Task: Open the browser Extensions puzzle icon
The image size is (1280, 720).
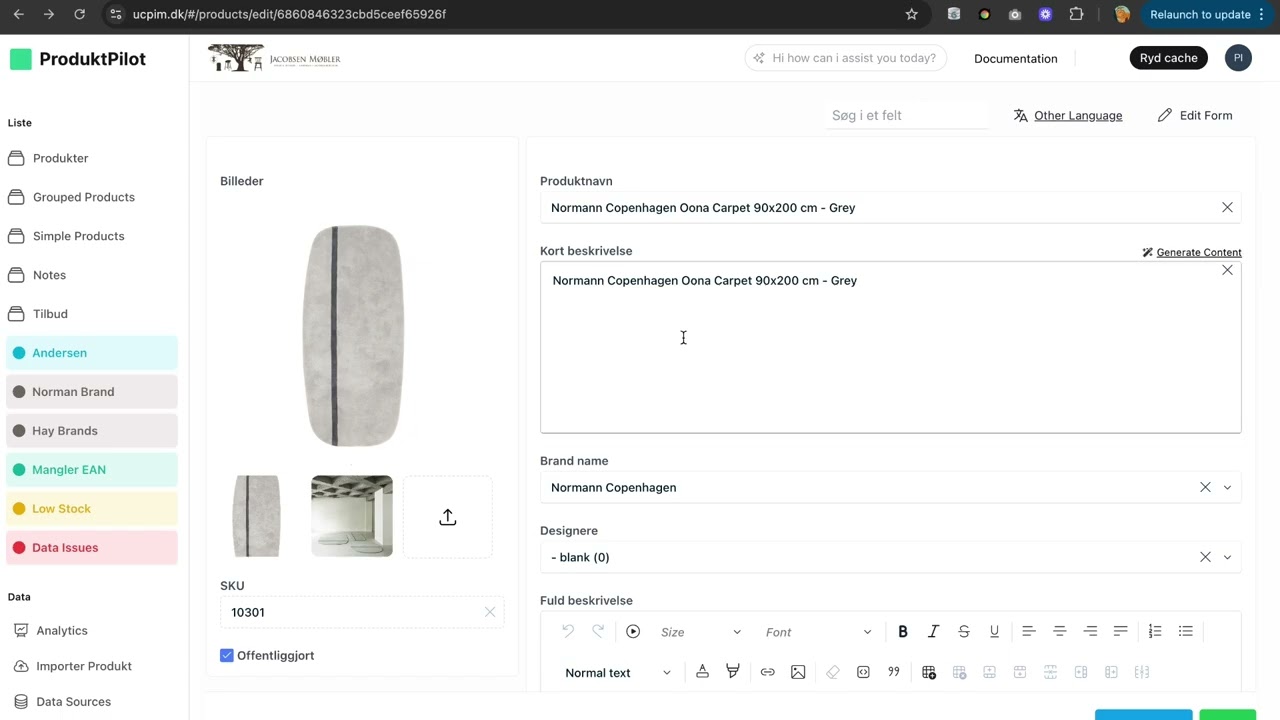Action: click(1076, 14)
